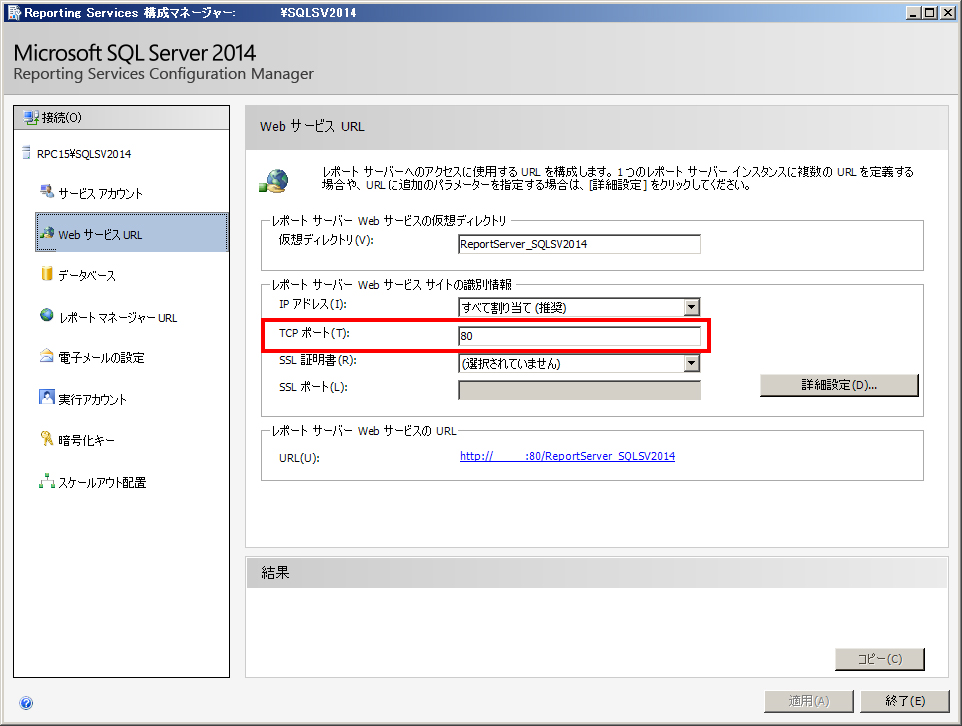Click the サービス アカウント icon
This screenshot has height=726, width=962.
pyautogui.click(x=47, y=191)
